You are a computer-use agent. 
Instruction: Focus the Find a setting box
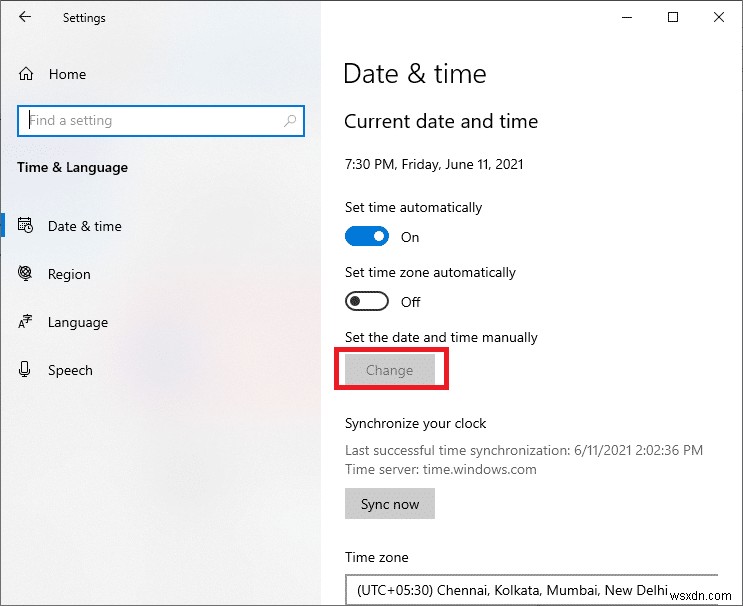pyautogui.click(x=161, y=121)
